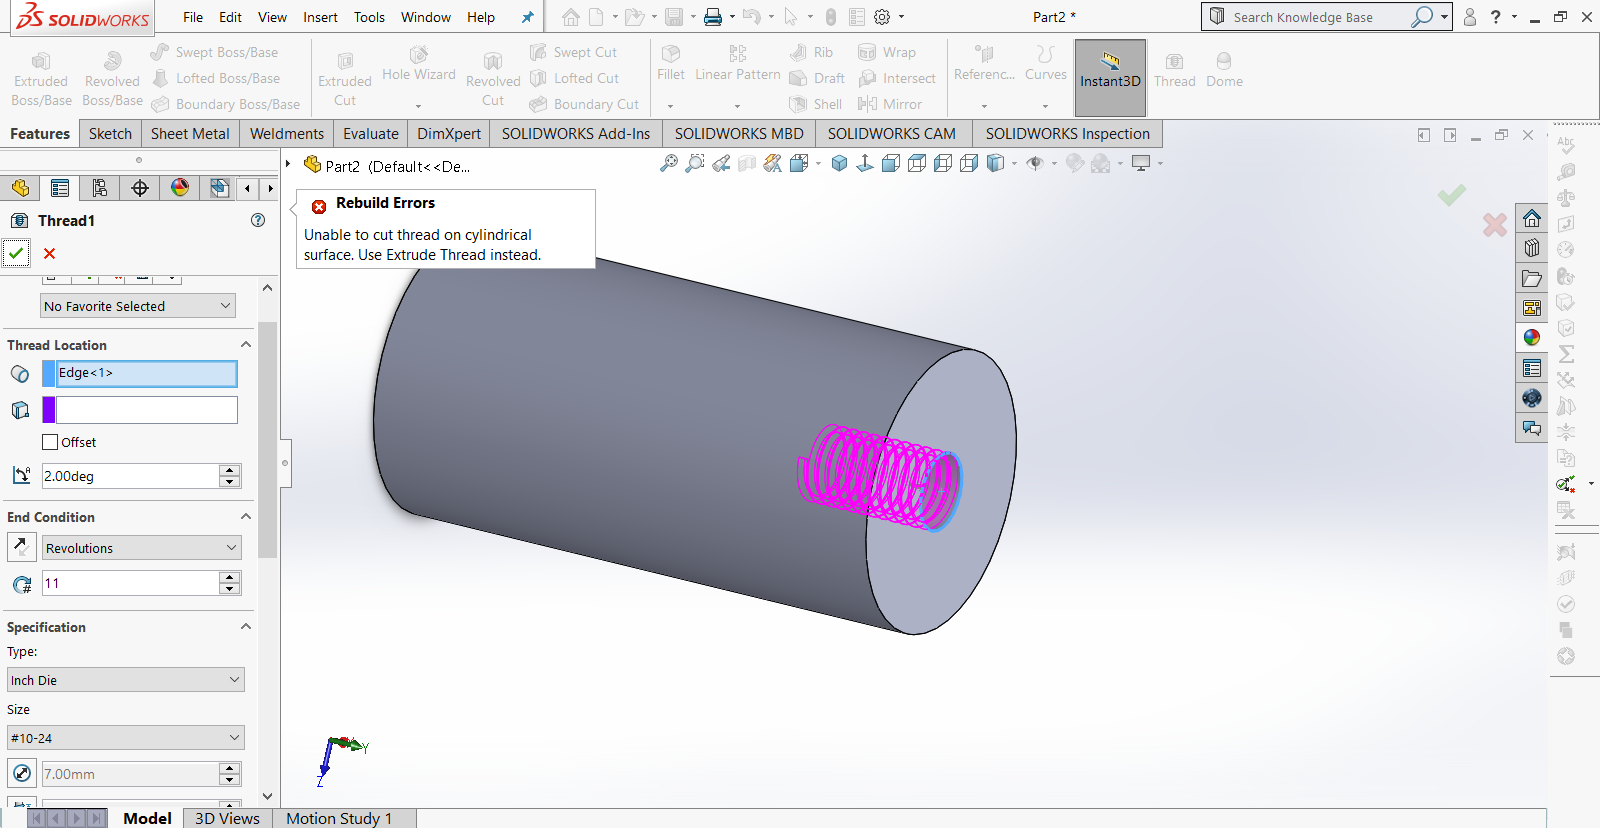This screenshot has width=1600, height=828.
Task: Cancel Thread1 with the red X
Action: [x=50, y=253]
